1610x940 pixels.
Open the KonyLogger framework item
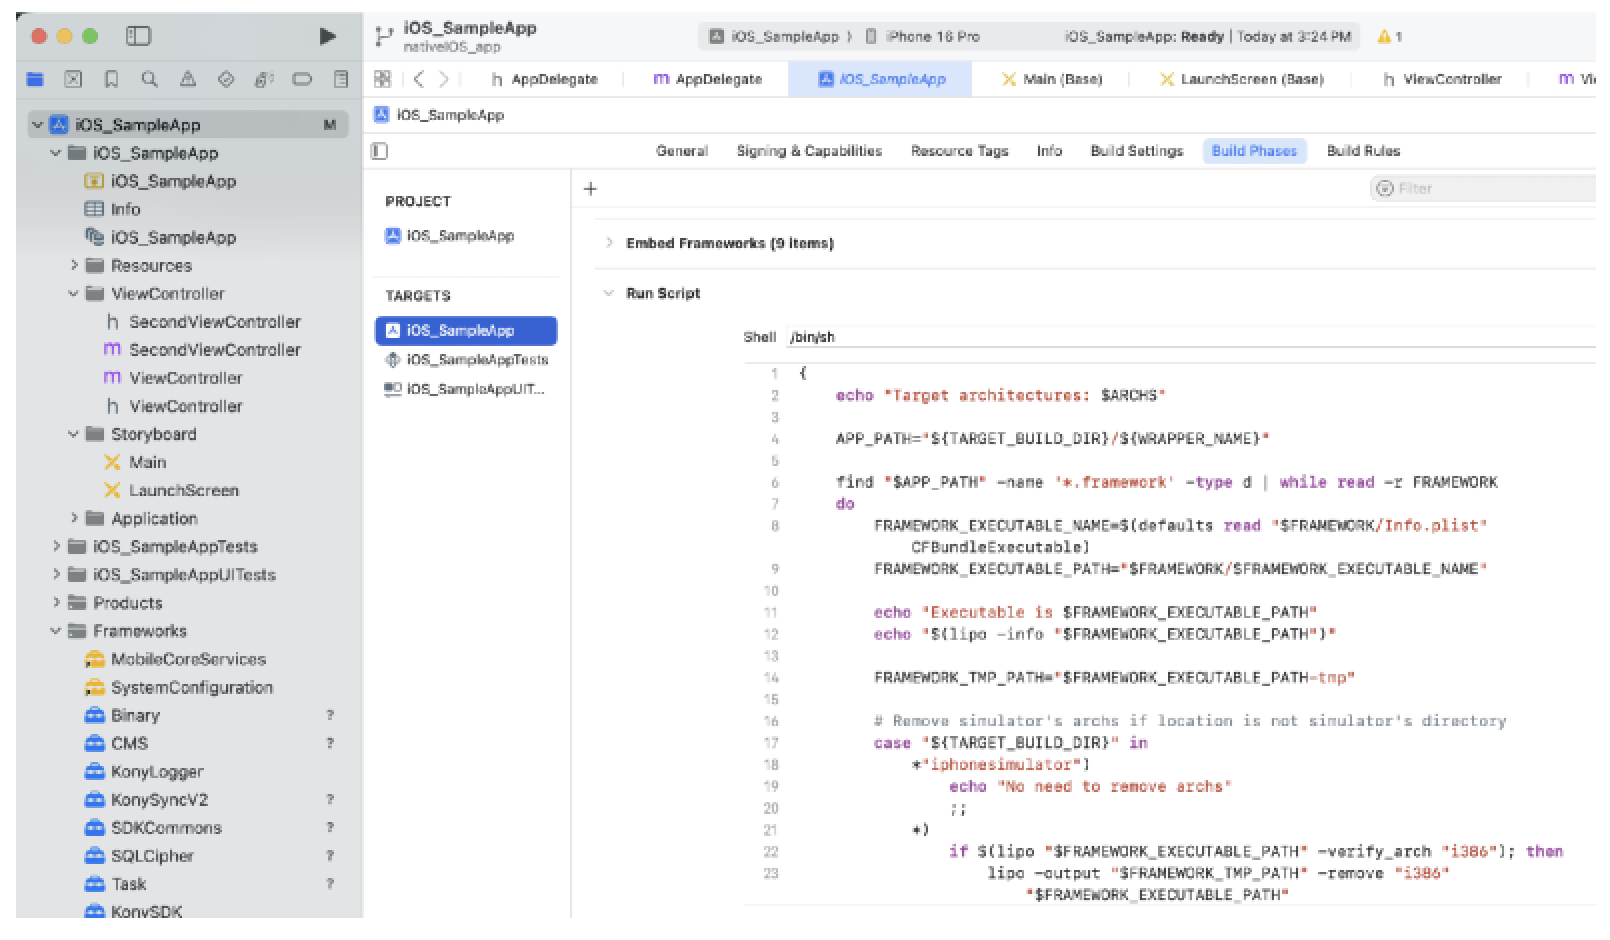(x=156, y=772)
